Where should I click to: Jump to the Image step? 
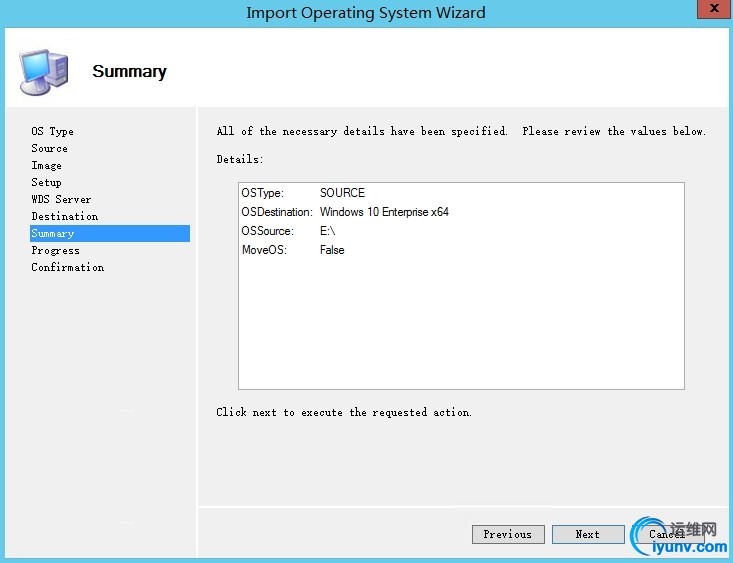pyautogui.click(x=46, y=166)
